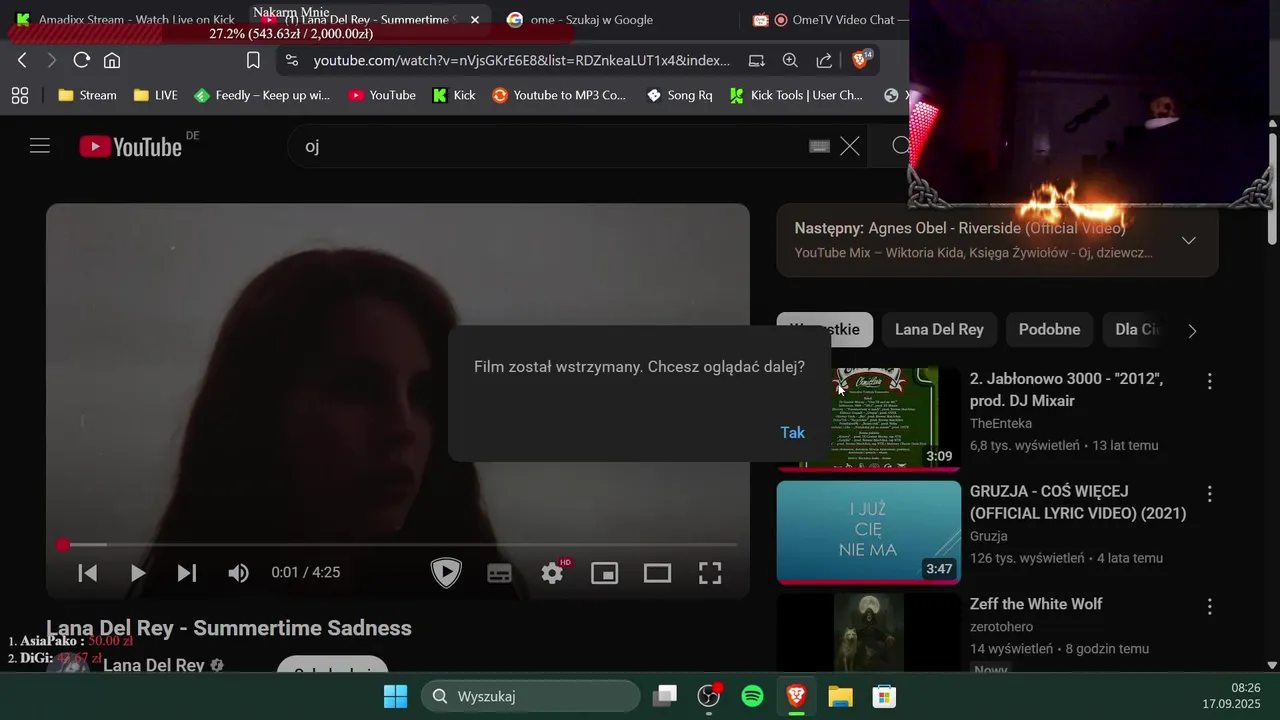Open the Song Rq bookmark

point(679,95)
